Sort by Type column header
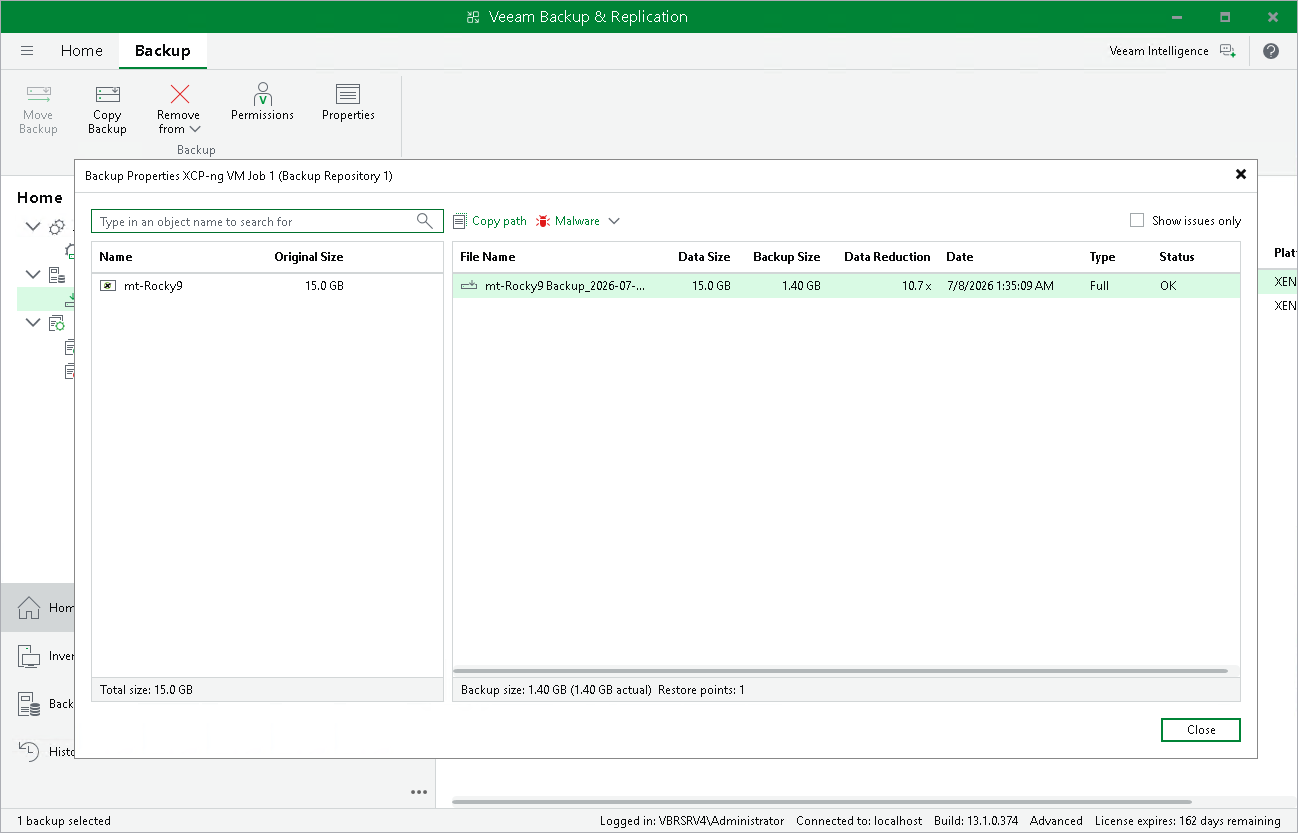Screen dimensions: 1298x833 (x=1102, y=257)
